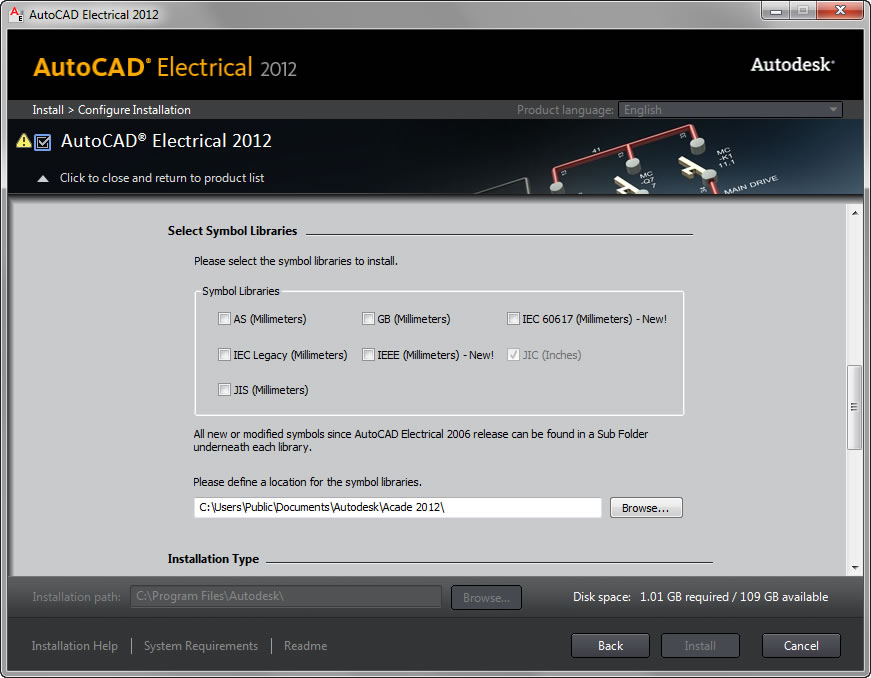Click the 'Installation Type' heading text
The image size is (871, 678).
[213, 559]
